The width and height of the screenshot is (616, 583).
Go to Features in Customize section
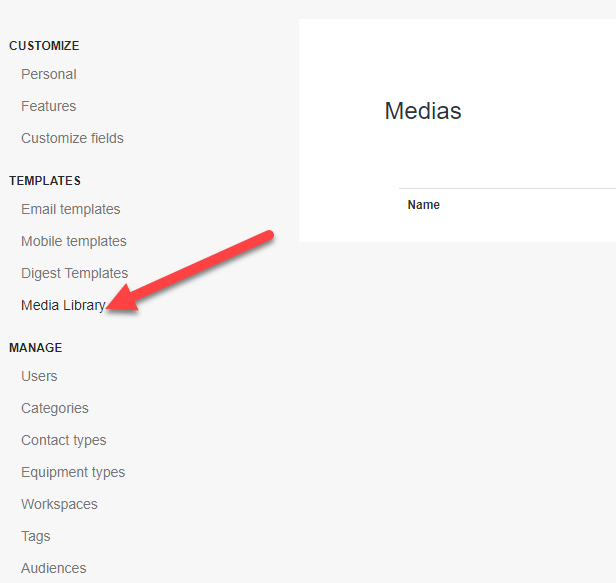pos(49,106)
